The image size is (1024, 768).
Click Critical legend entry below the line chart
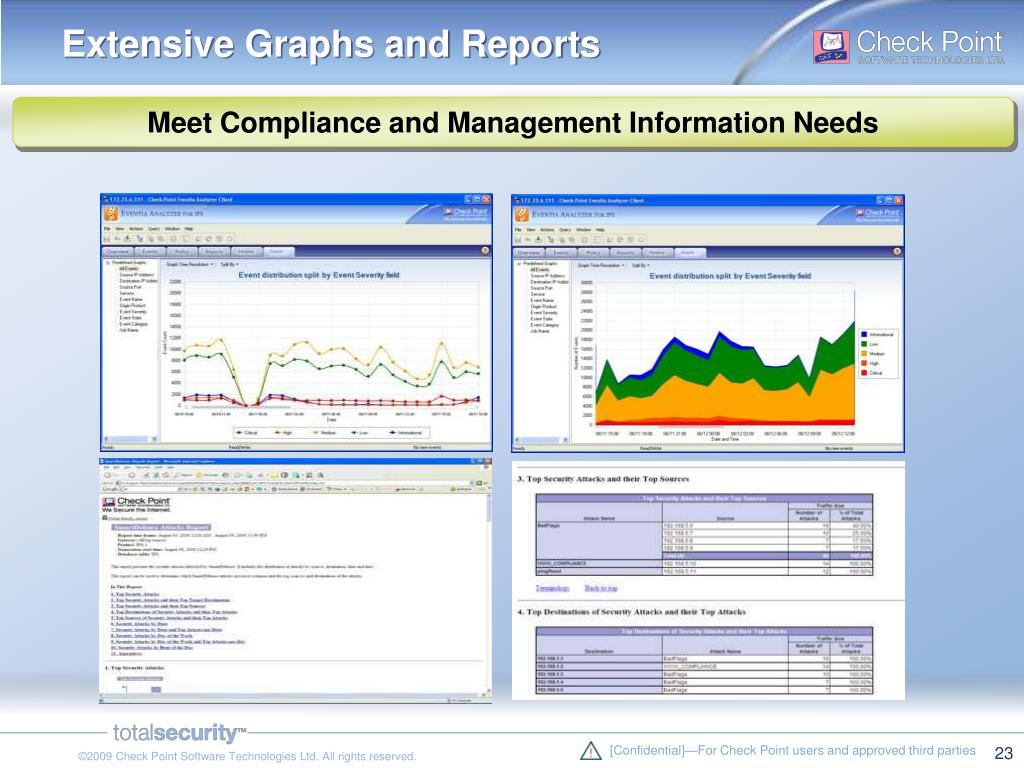[247, 432]
